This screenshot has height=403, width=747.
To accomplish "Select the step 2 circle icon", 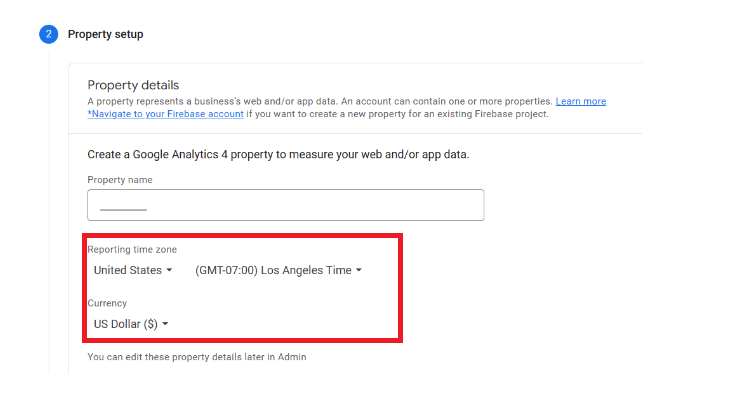I will point(49,34).
